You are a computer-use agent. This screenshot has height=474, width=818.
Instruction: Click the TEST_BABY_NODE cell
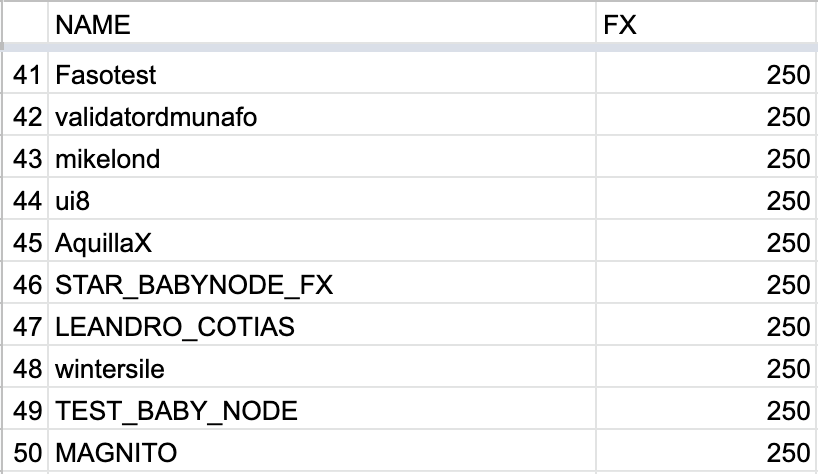pos(321,408)
